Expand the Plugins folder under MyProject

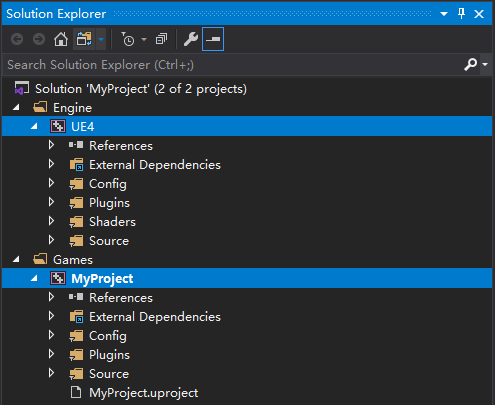point(51,354)
